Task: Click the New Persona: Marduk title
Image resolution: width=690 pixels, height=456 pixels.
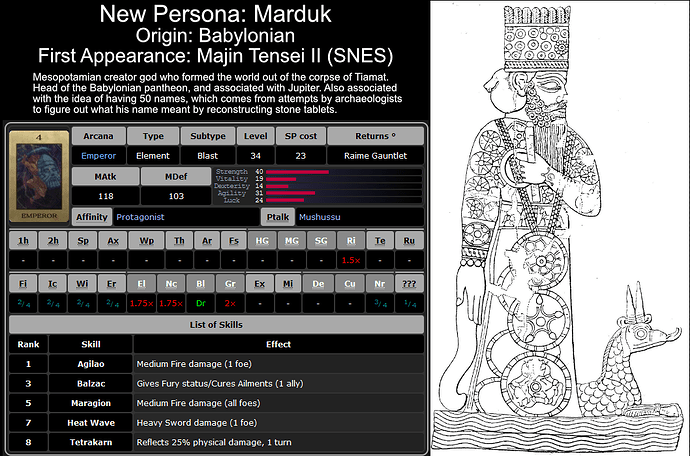Action: [x=215, y=14]
